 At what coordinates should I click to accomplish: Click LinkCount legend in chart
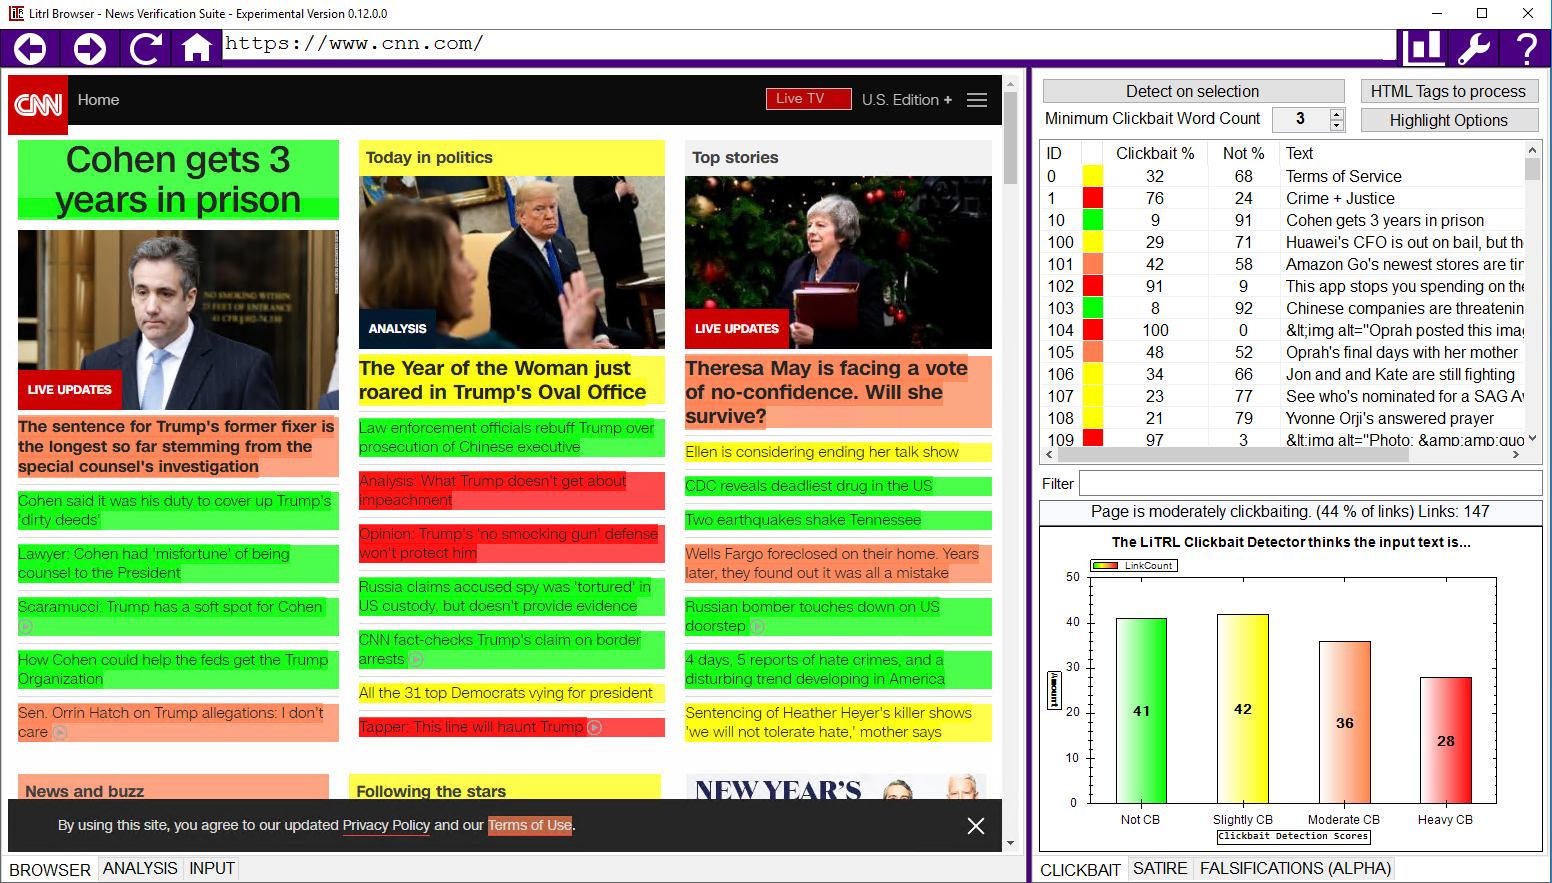[x=1134, y=565]
